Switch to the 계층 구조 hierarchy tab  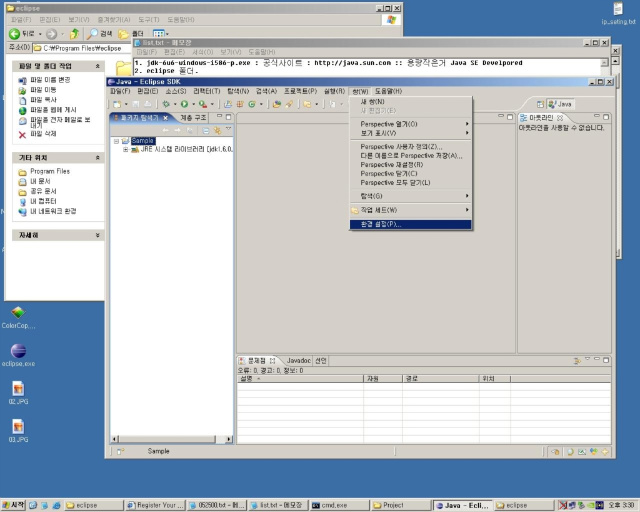click(x=193, y=118)
